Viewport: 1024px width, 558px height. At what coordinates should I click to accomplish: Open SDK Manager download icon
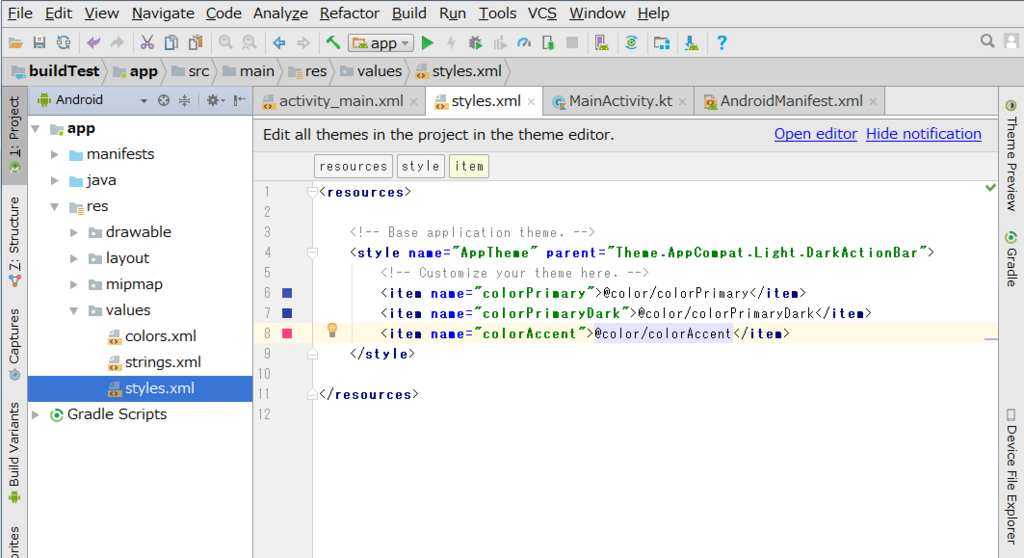[692, 43]
